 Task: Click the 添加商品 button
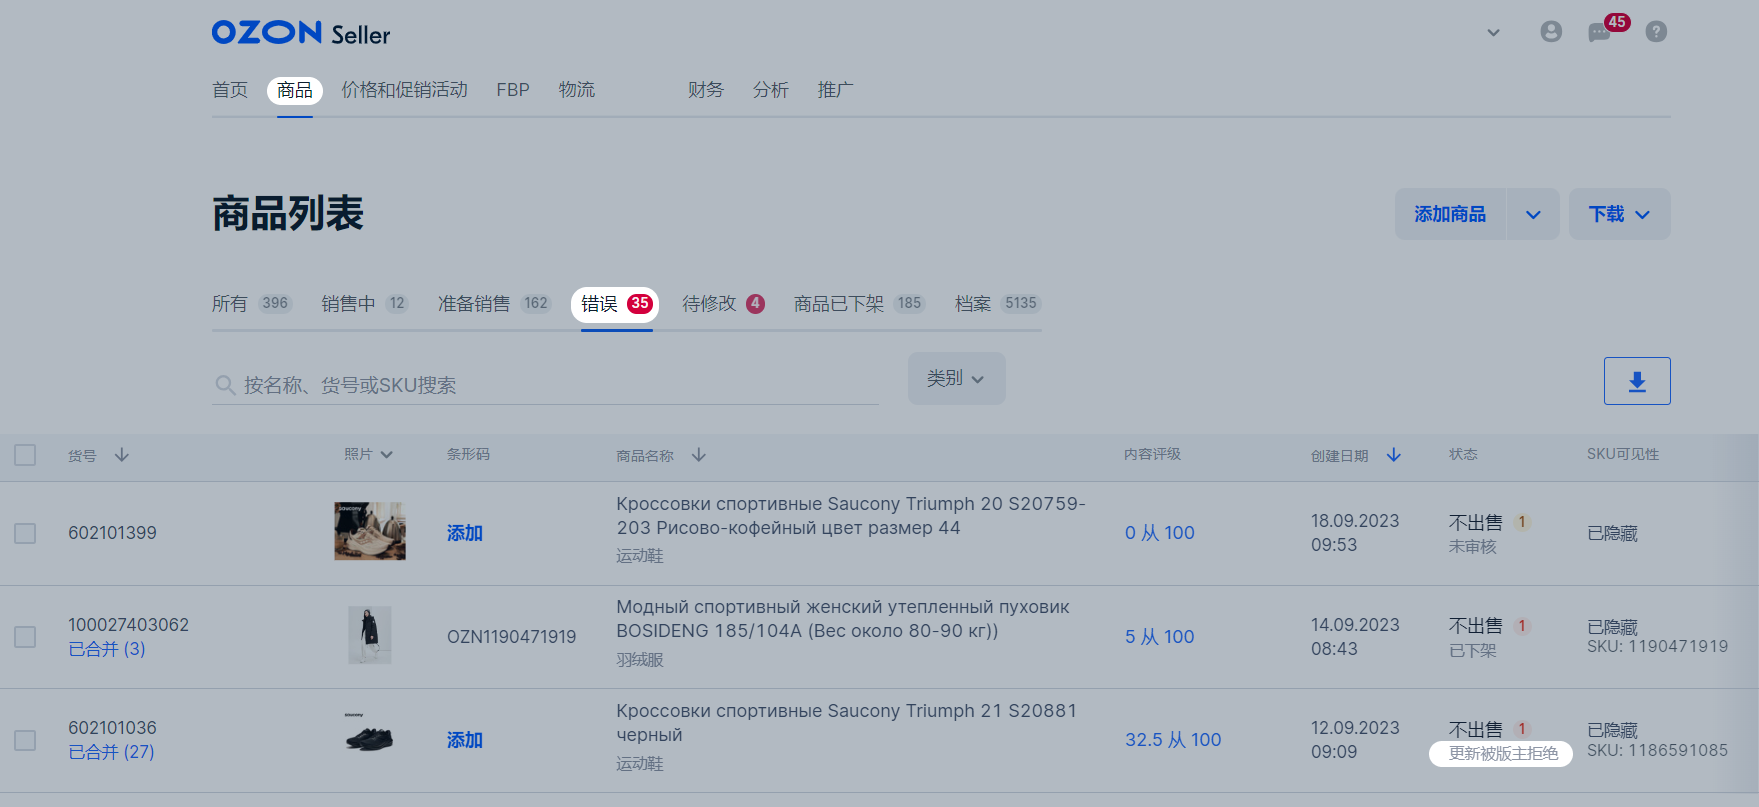tap(1450, 214)
